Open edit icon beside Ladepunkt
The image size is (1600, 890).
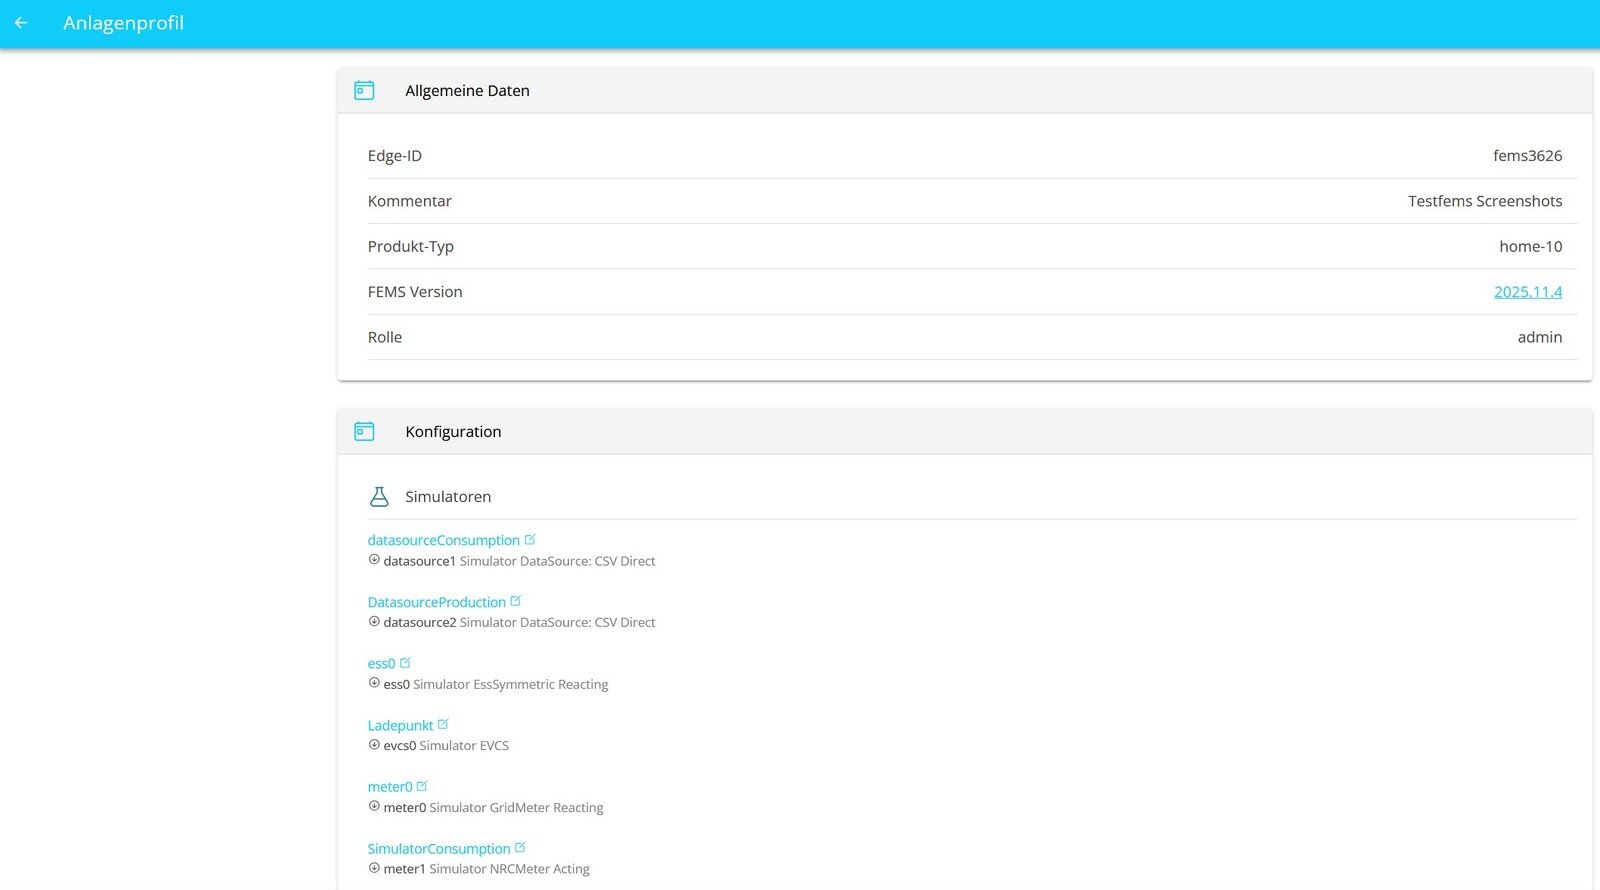443,724
